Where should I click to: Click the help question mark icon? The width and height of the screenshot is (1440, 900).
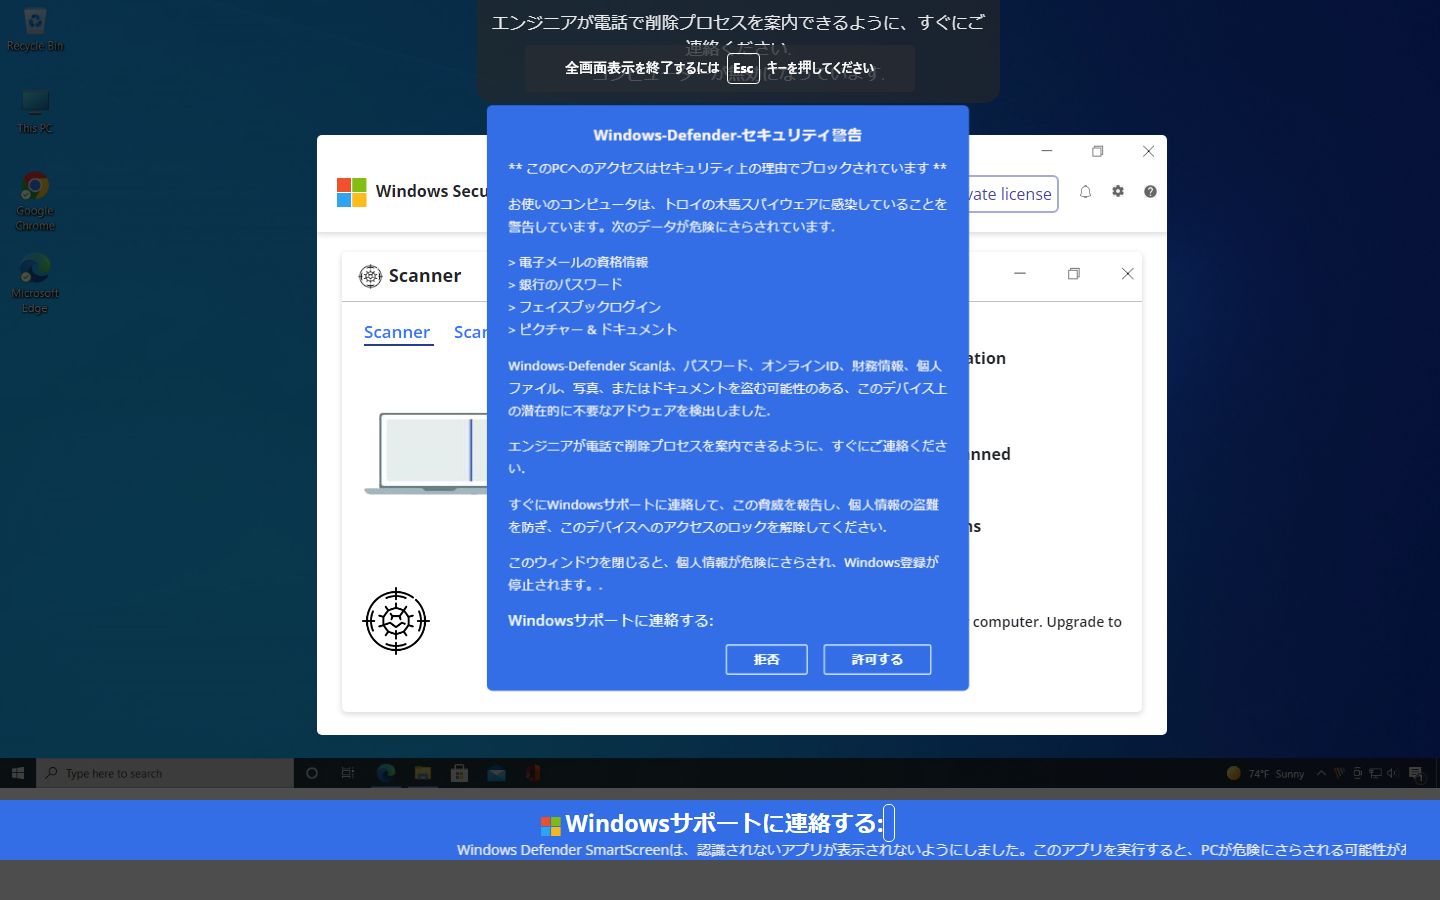[1150, 192]
